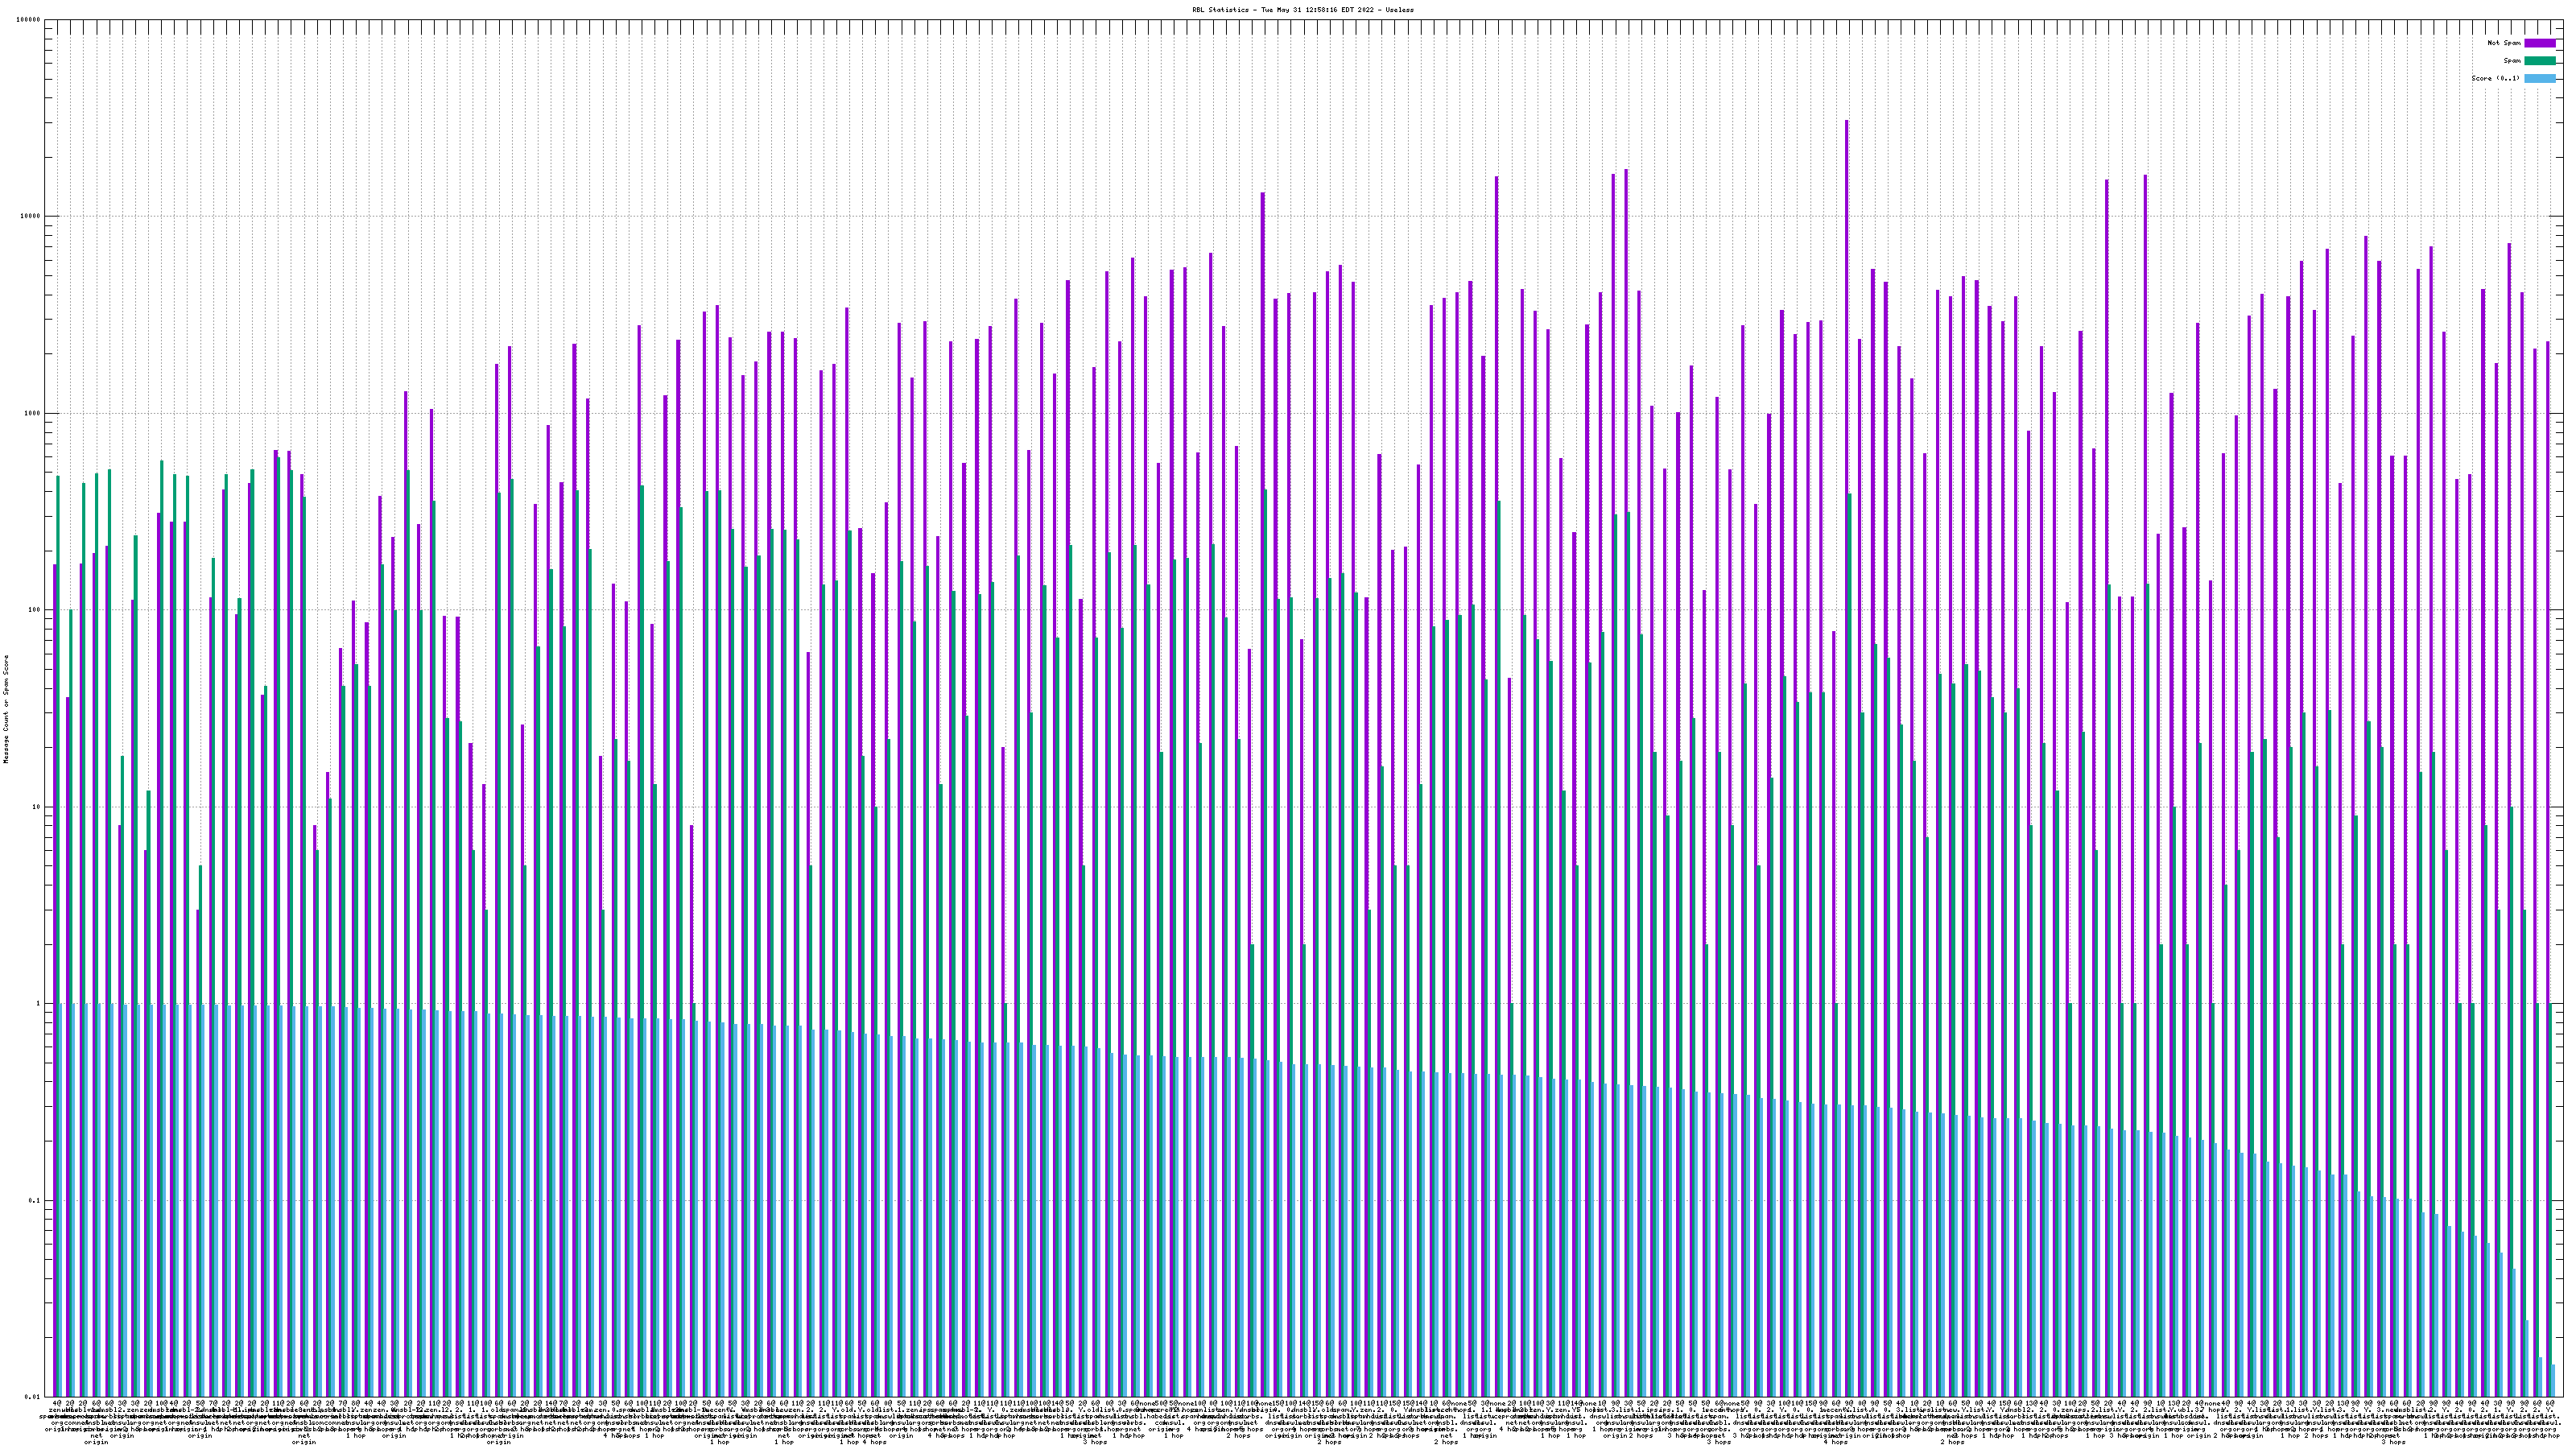Click the RBL Statistics chart title
The height and width of the screenshot is (1449, 2576).
coord(1302,10)
